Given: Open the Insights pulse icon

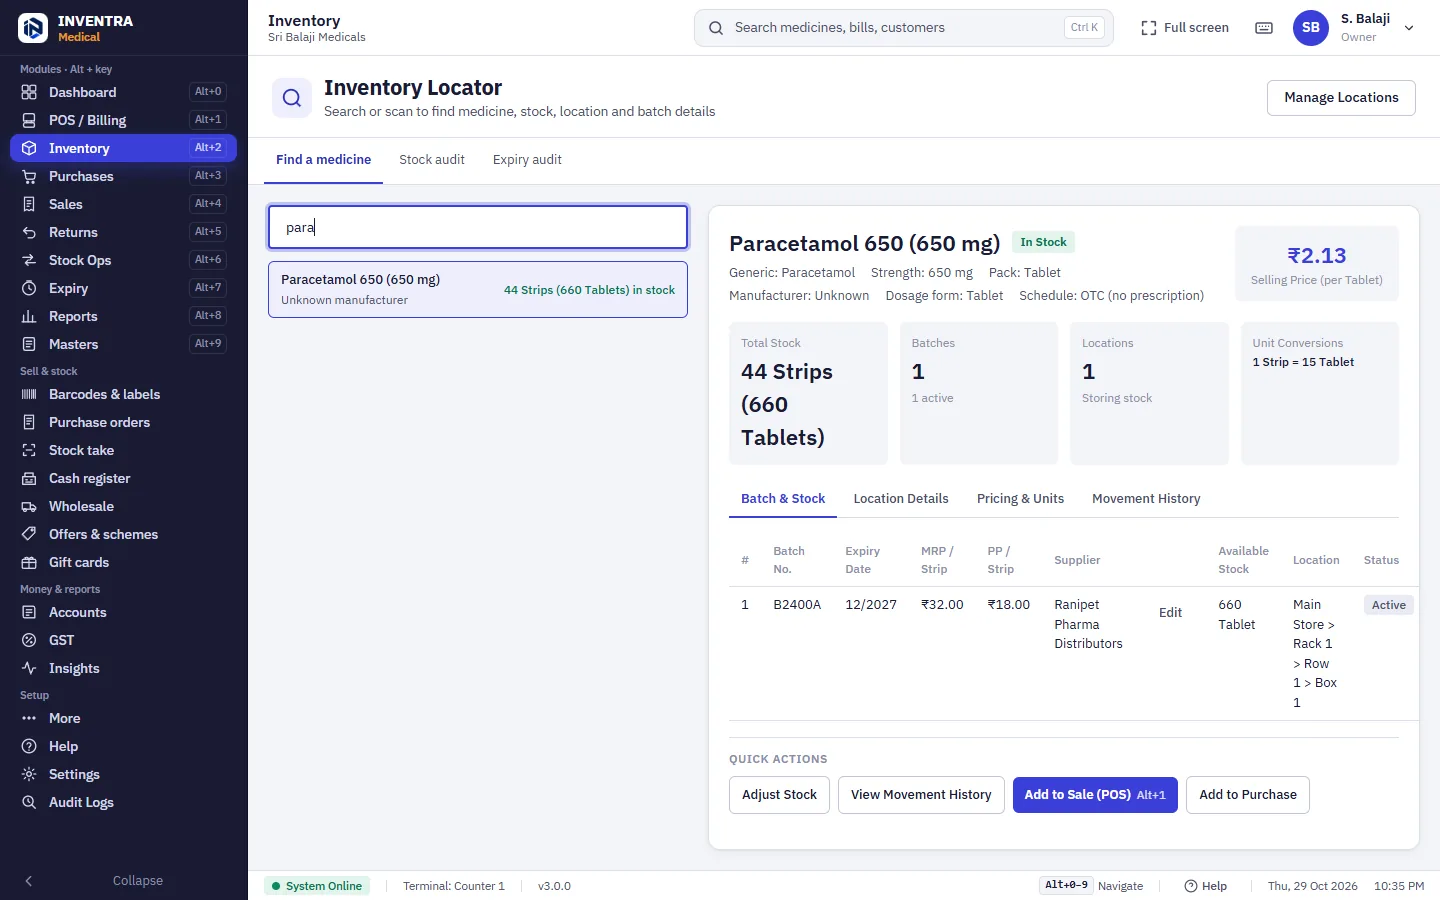Looking at the screenshot, I should (x=29, y=668).
